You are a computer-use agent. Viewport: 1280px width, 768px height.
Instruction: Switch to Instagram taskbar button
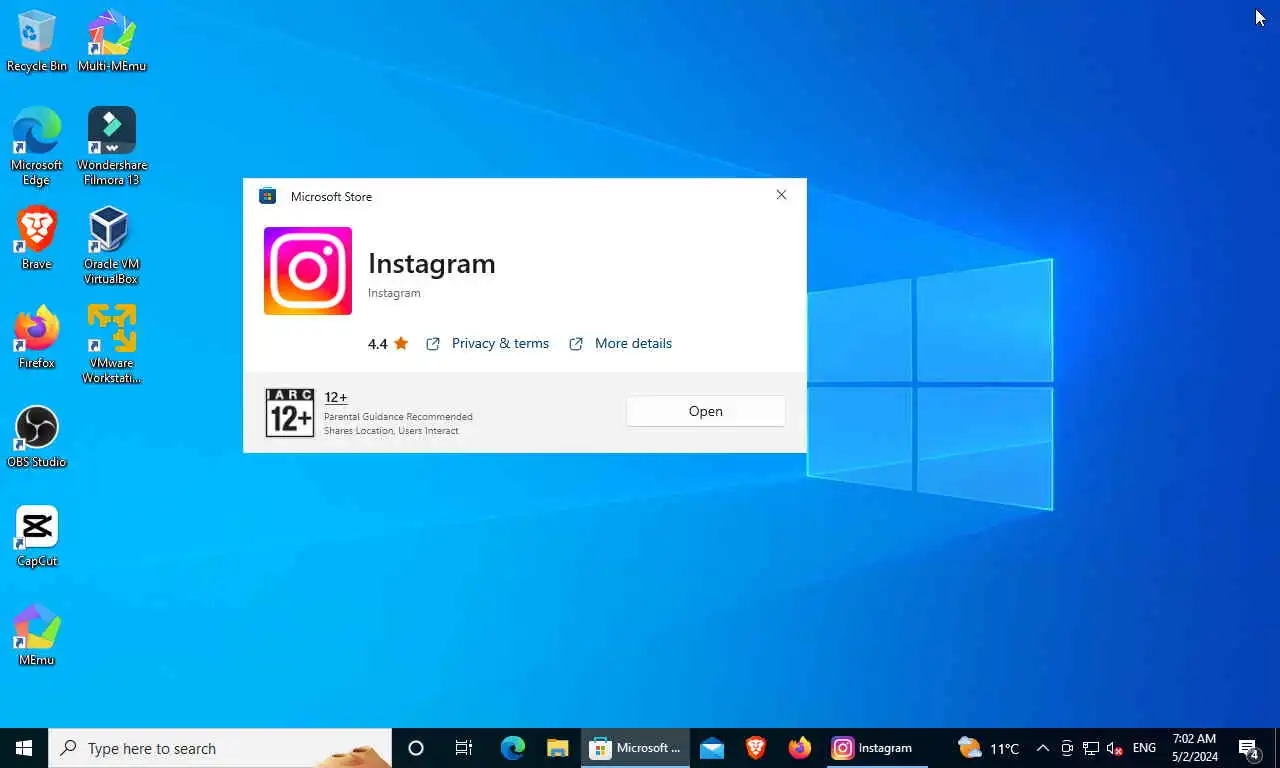pos(876,748)
